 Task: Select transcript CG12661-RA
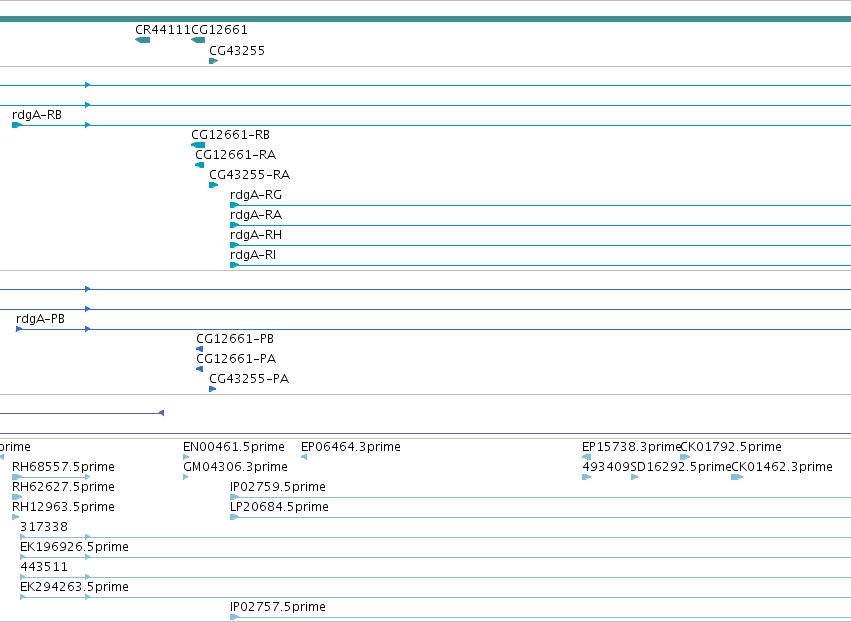[x=236, y=155]
